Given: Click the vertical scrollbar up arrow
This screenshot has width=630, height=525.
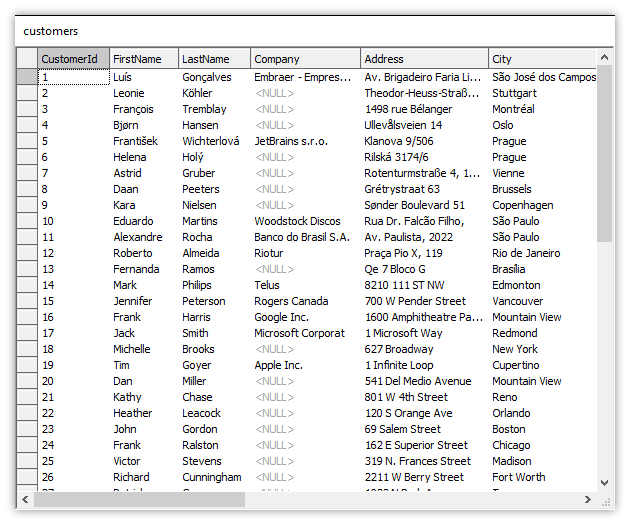Looking at the screenshot, I should [x=604, y=58].
